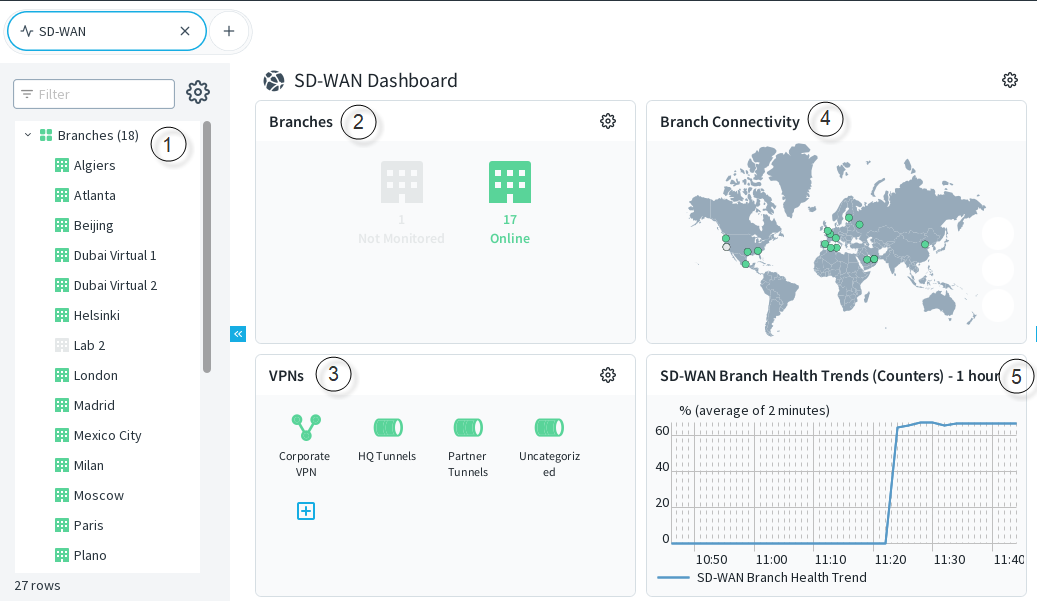Open VPNs widget settings gear
The height and width of the screenshot is (601, 1037).
click(608, 375)
